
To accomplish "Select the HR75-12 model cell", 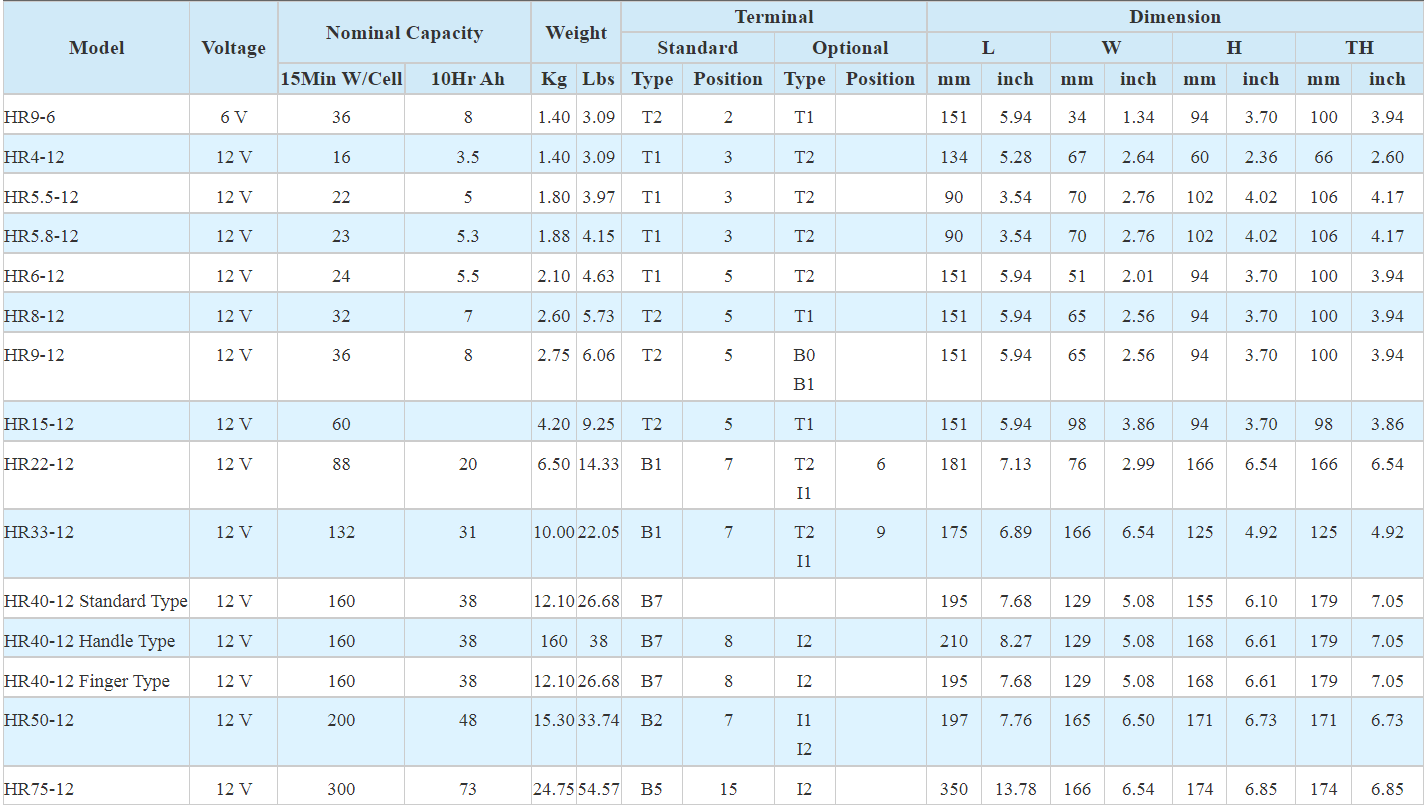I will coord(39,789).
